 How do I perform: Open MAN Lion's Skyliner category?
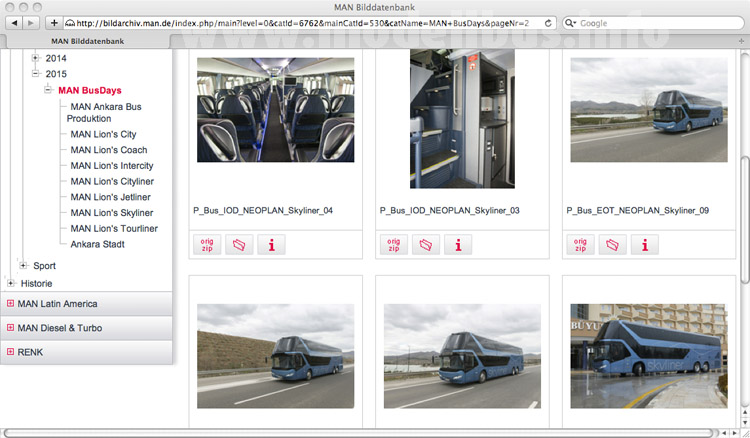[x=111, y=212]
